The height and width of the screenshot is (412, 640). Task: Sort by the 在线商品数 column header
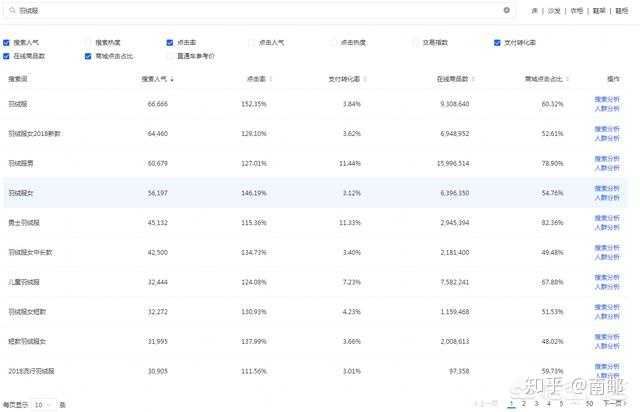point(453,78)
